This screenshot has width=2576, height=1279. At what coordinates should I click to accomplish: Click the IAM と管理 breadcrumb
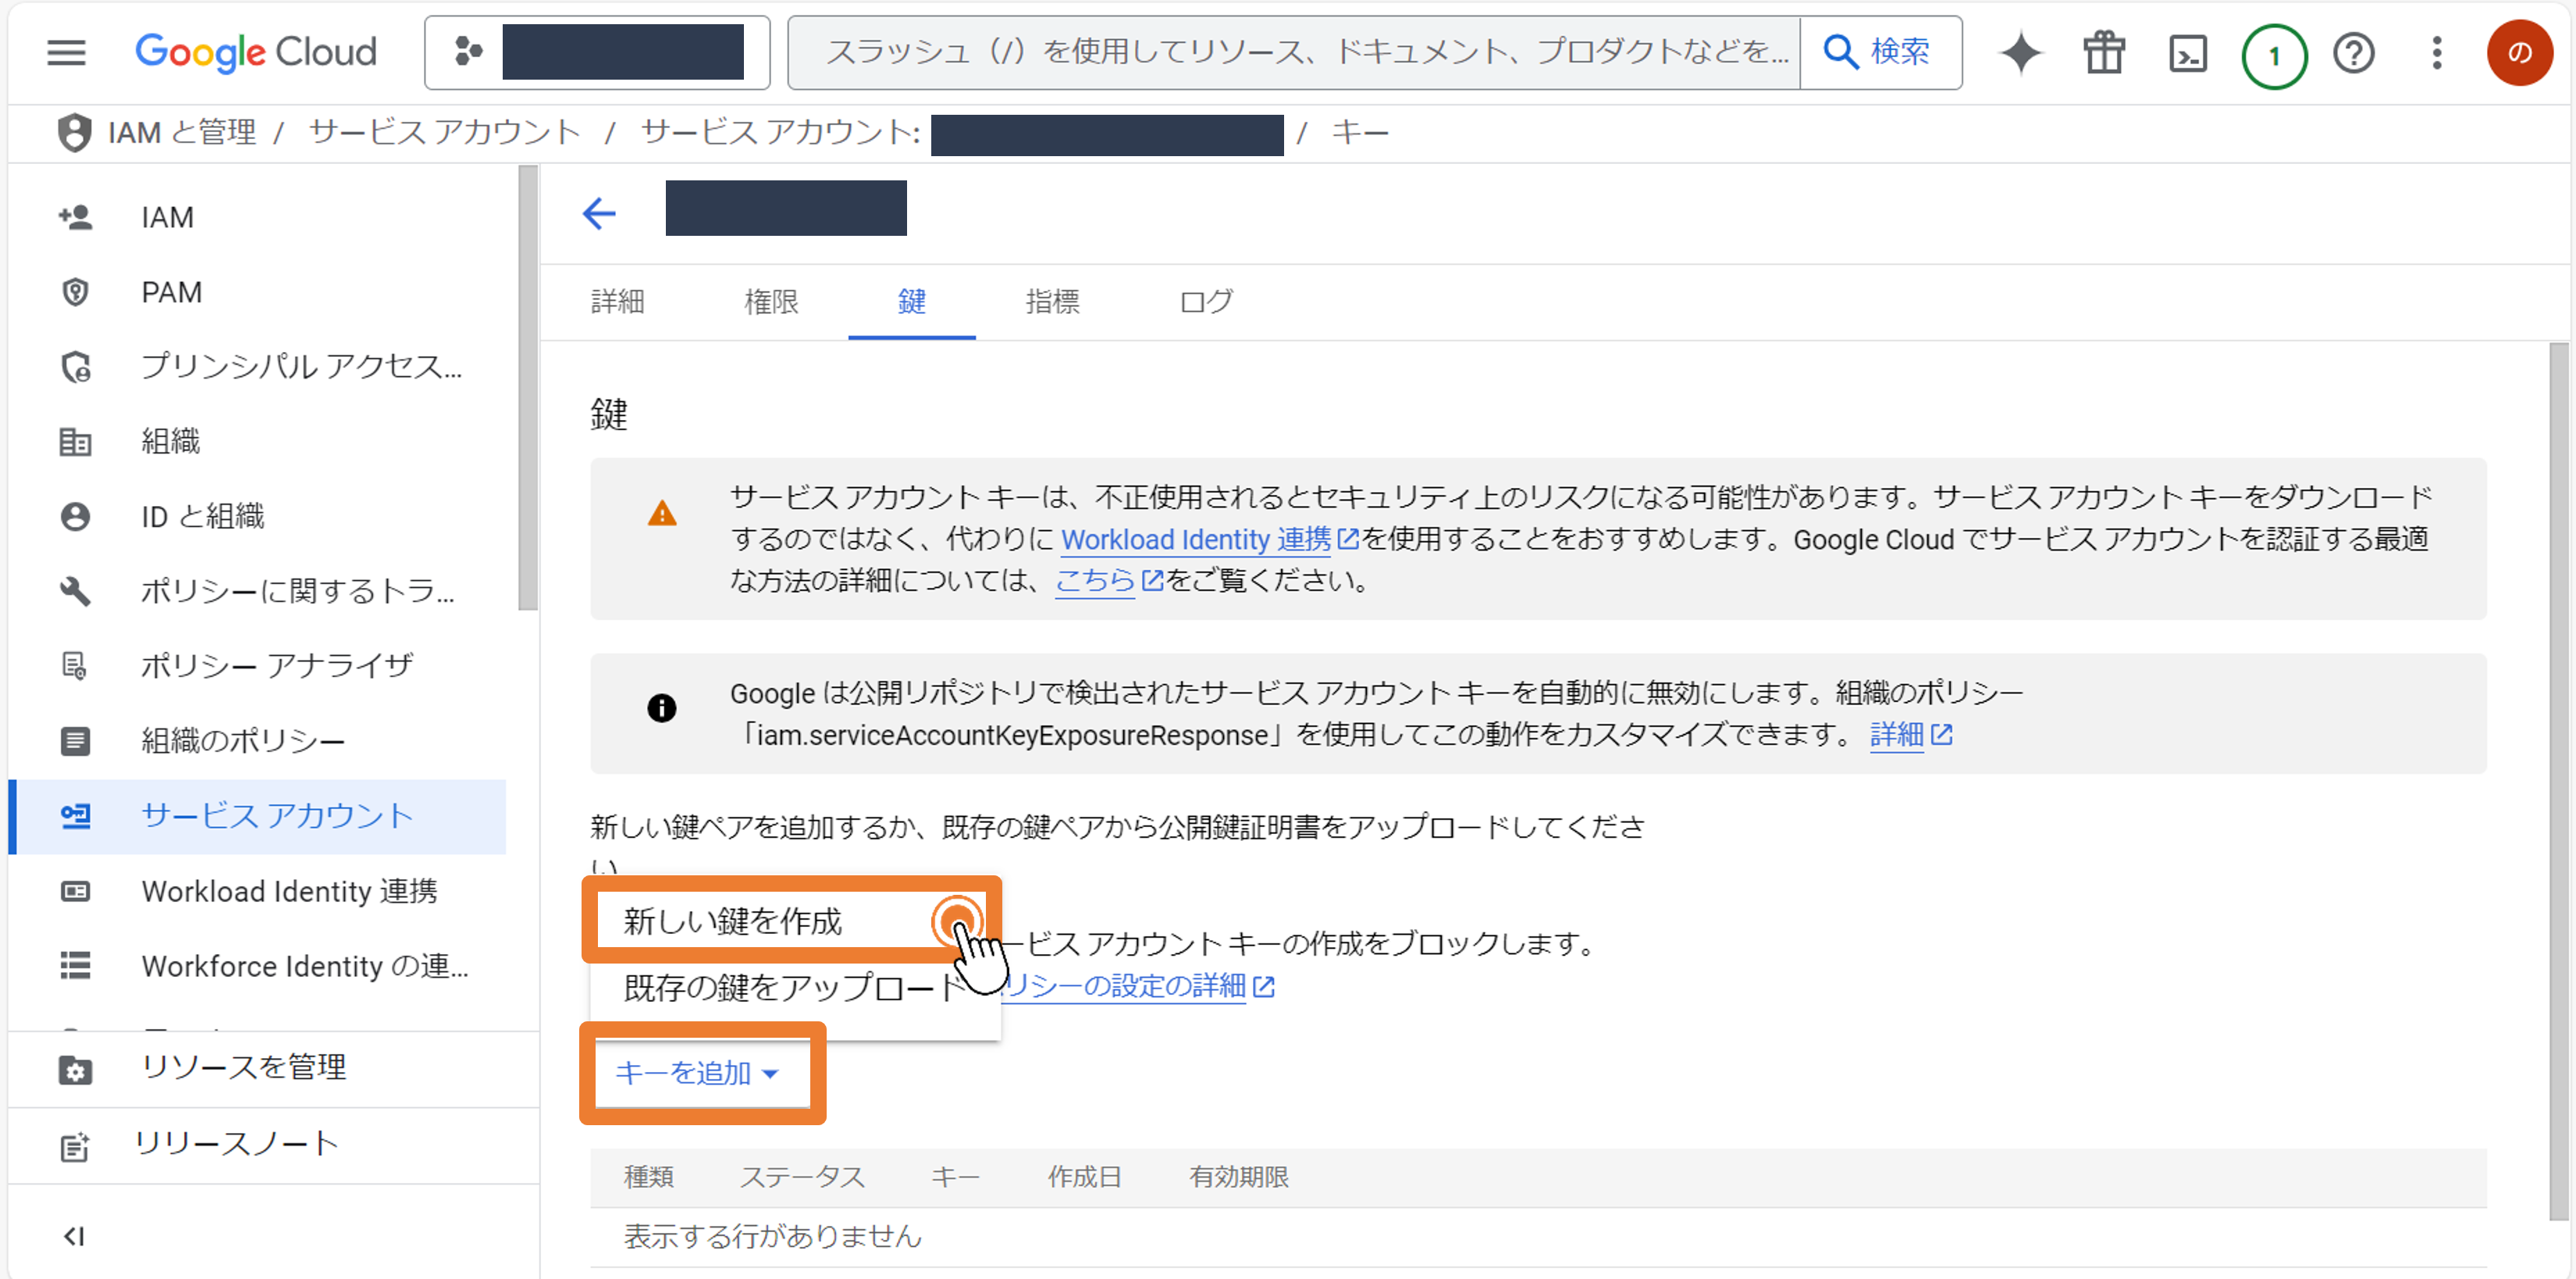182,132
